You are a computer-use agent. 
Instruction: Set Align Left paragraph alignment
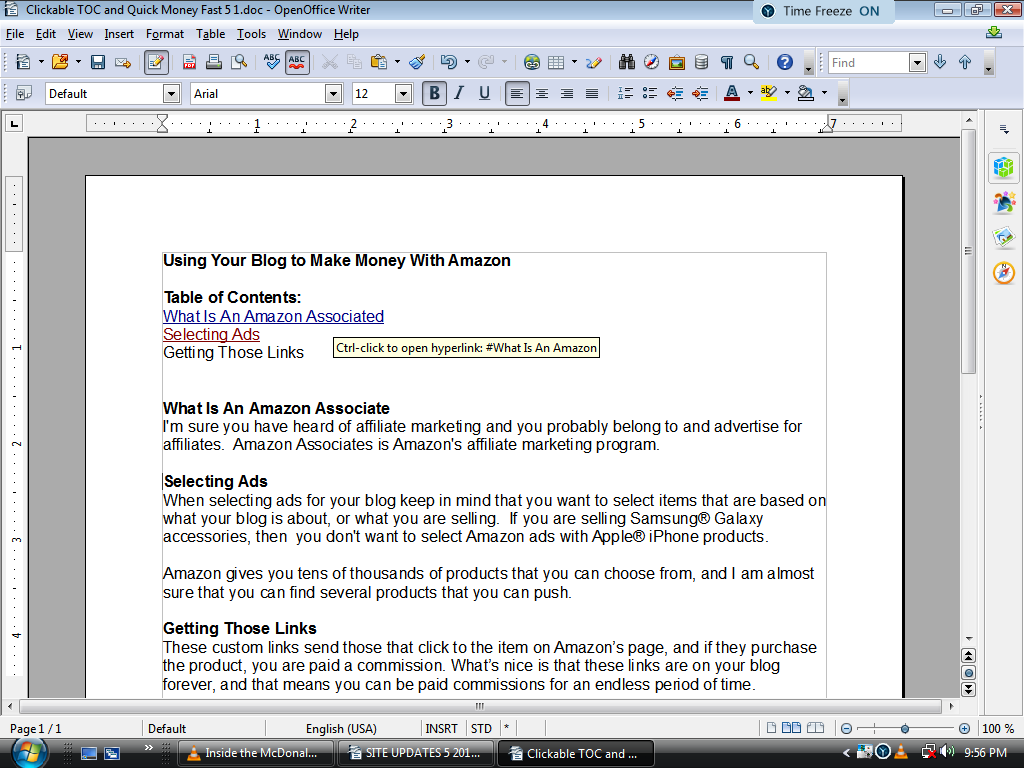pos(517,93)
